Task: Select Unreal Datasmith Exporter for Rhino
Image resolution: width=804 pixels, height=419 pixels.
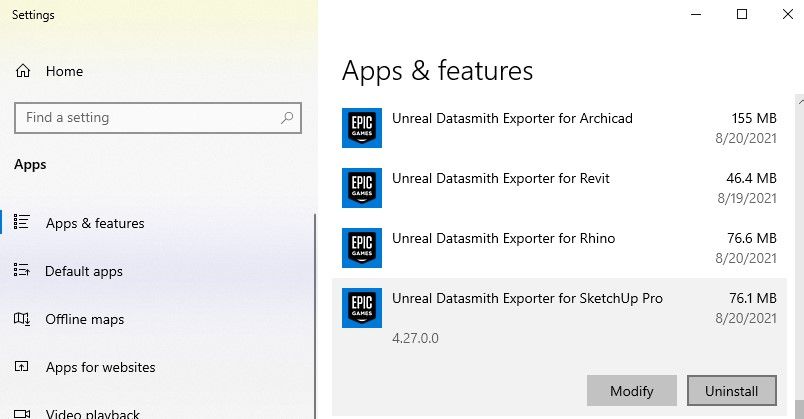Action: [503, 239]
